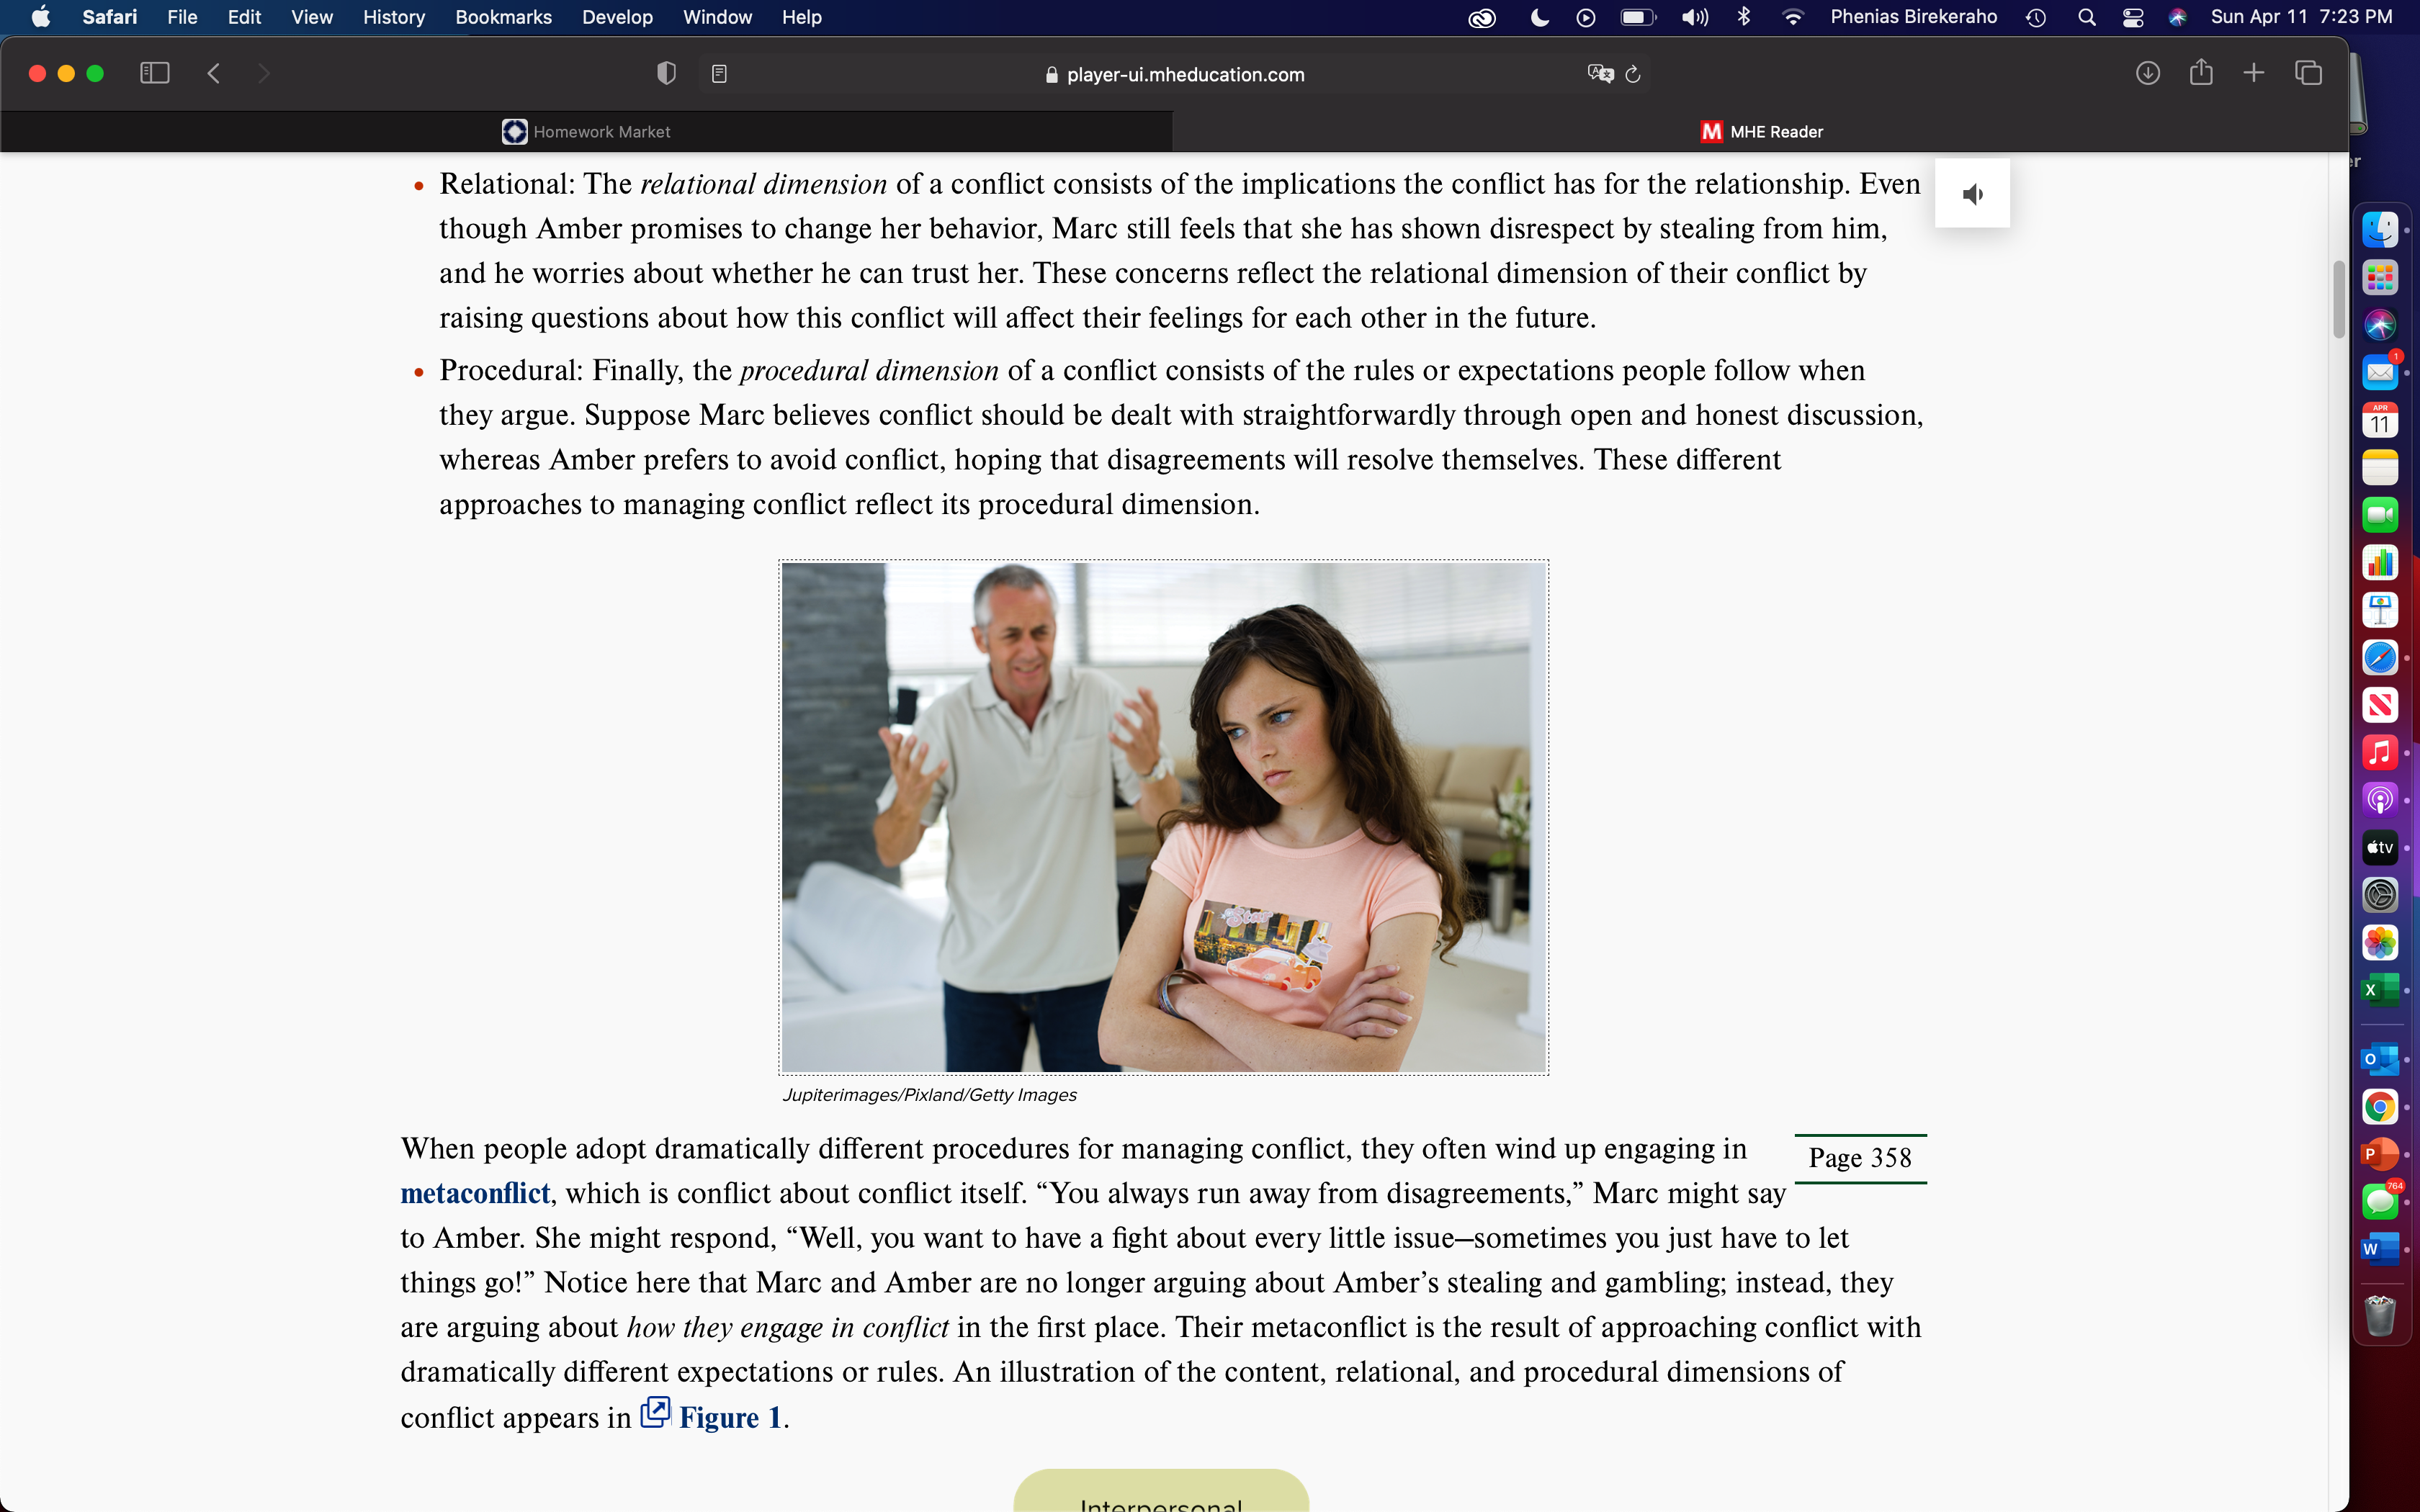Open Finder from the Dock
This screenshot has height=1512, width=2420.
(2380, 230)
